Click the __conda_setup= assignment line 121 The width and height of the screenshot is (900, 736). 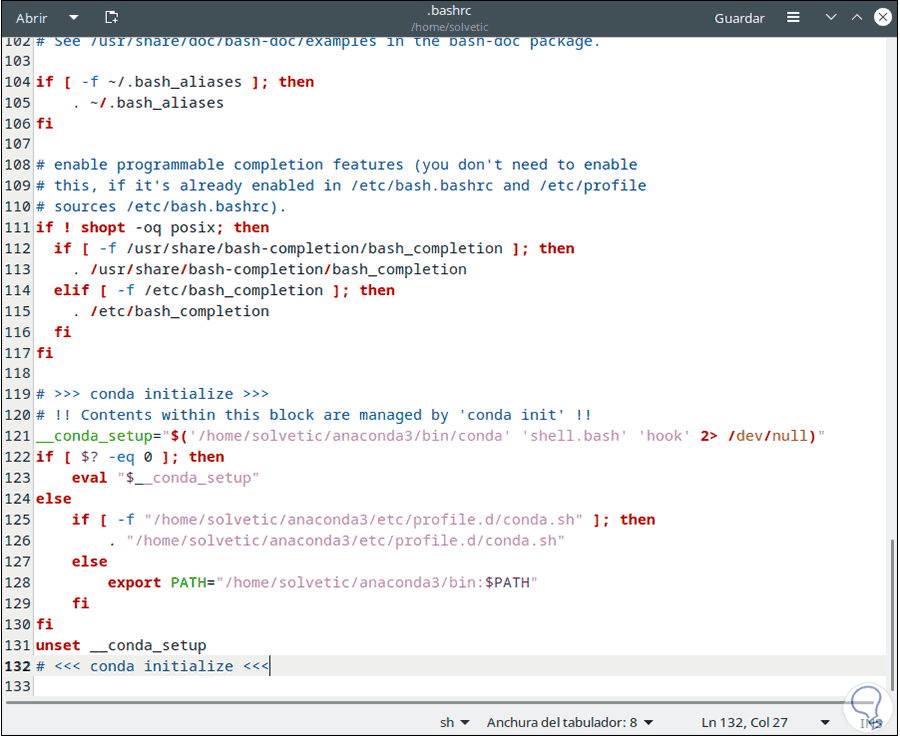click(430, 436)
